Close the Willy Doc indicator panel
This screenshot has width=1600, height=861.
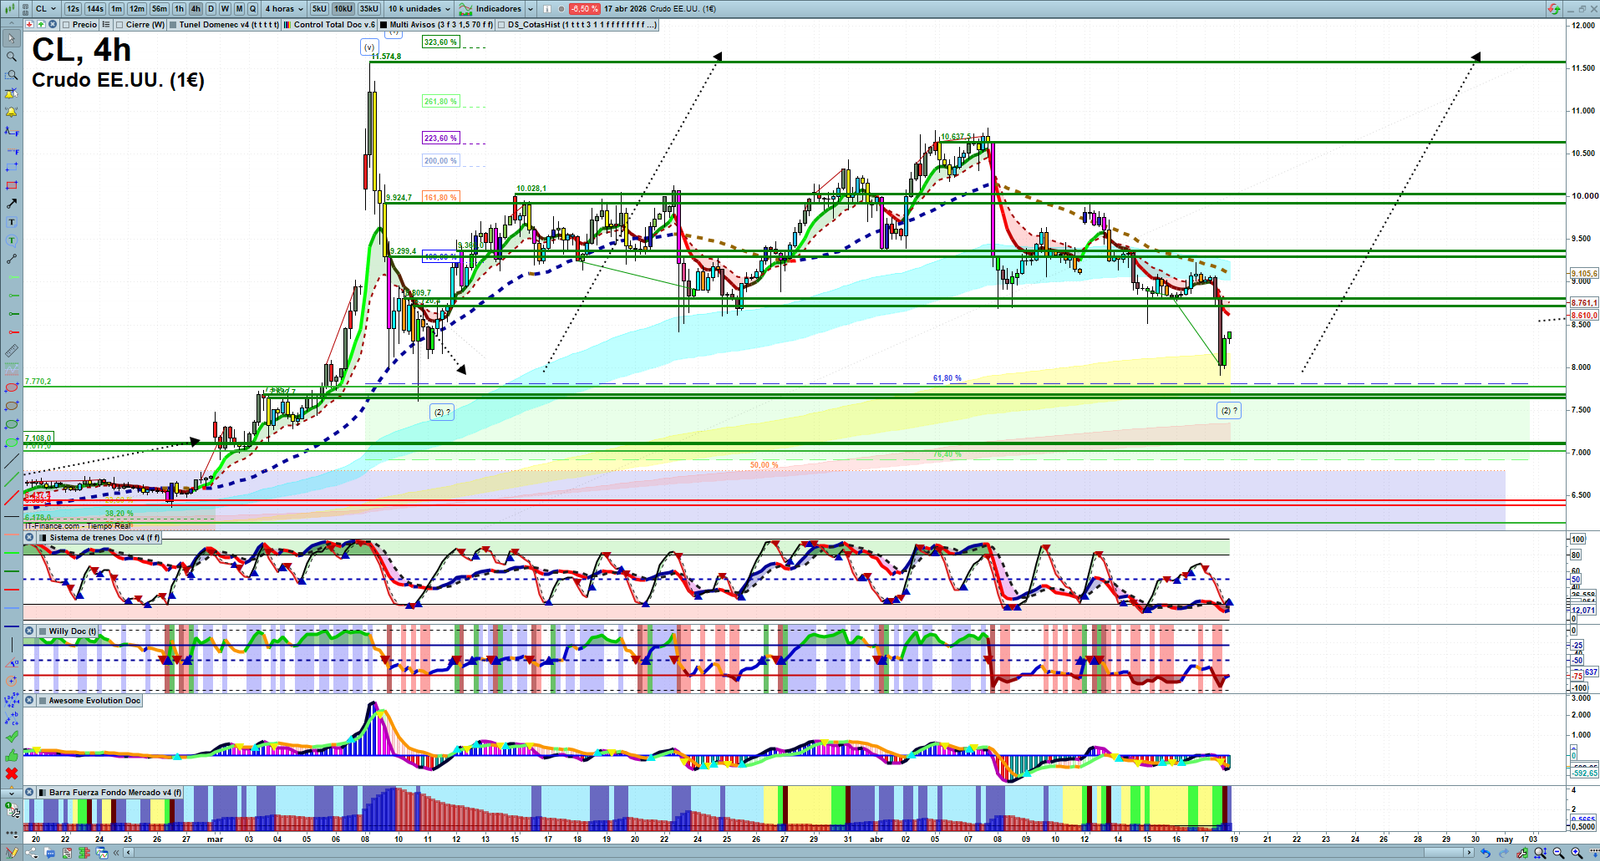[x=30, y=631]
